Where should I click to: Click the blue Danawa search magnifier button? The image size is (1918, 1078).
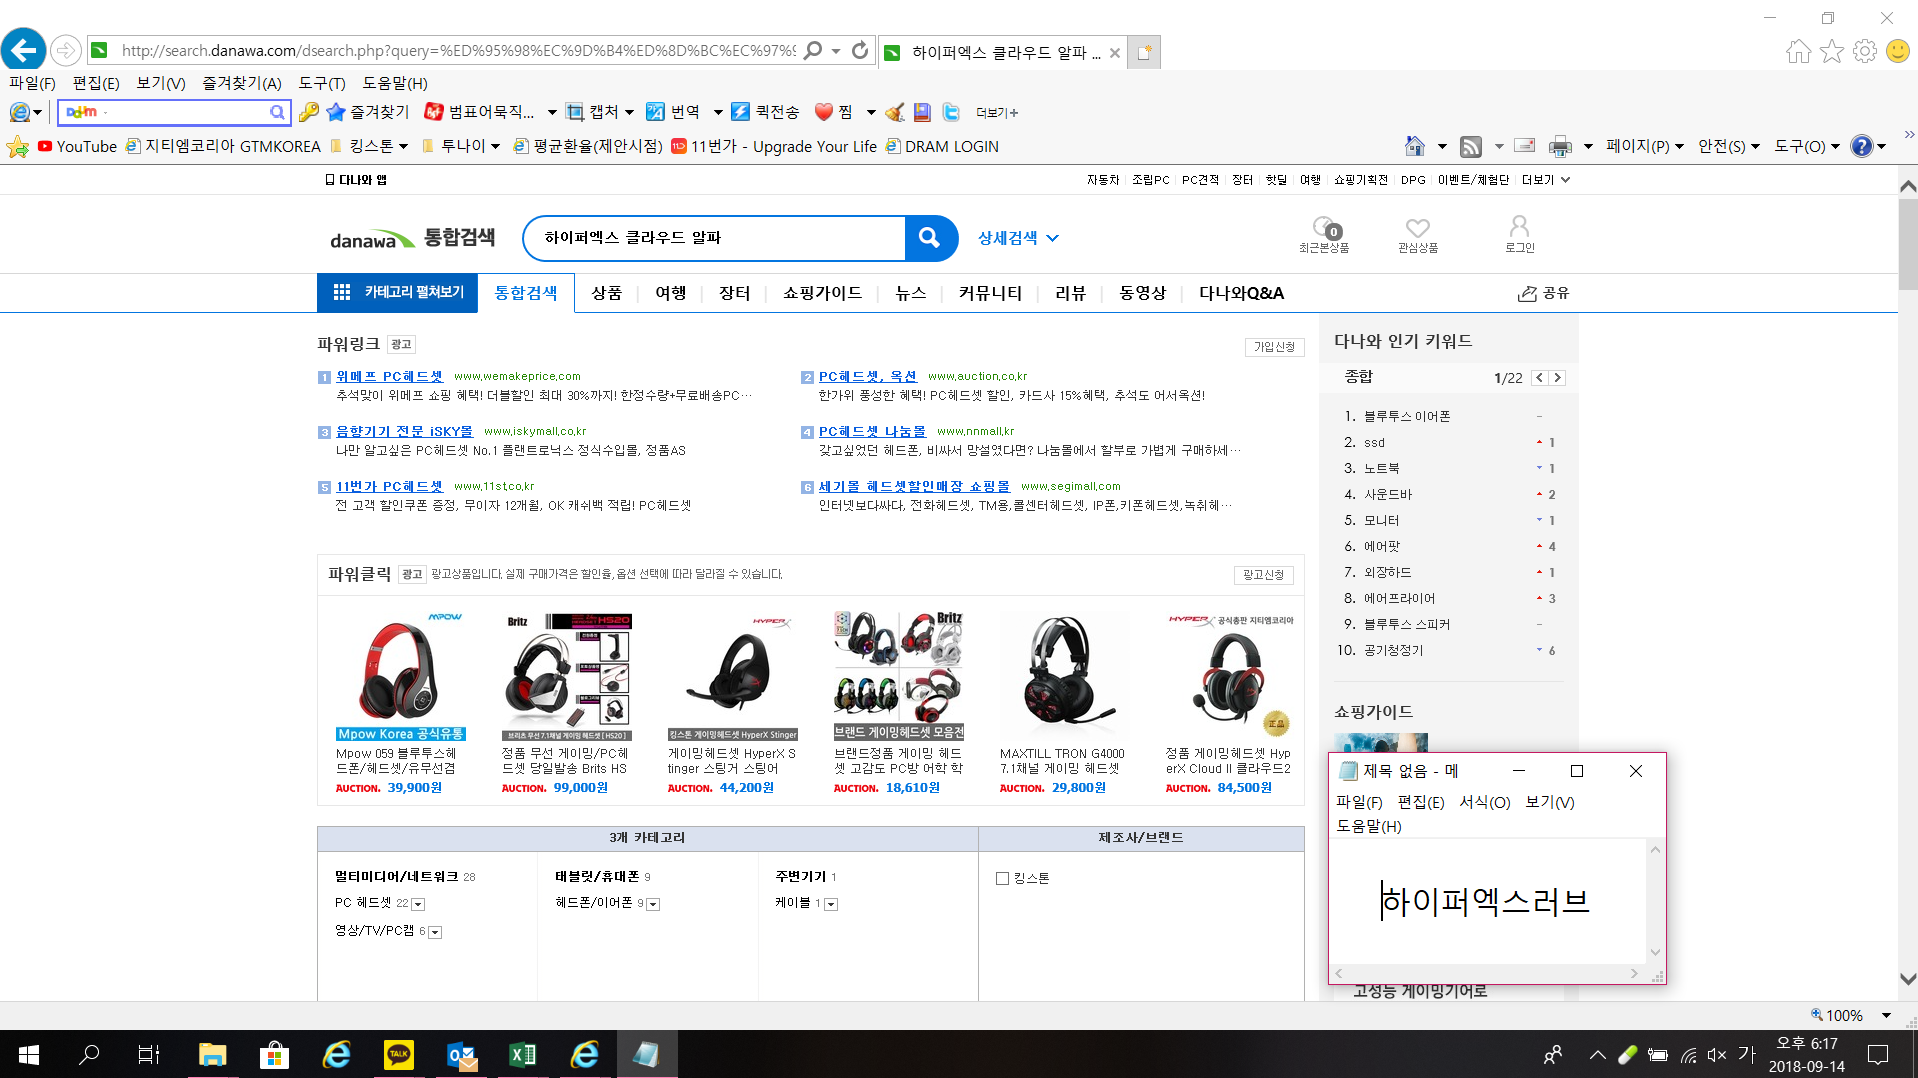930,238
